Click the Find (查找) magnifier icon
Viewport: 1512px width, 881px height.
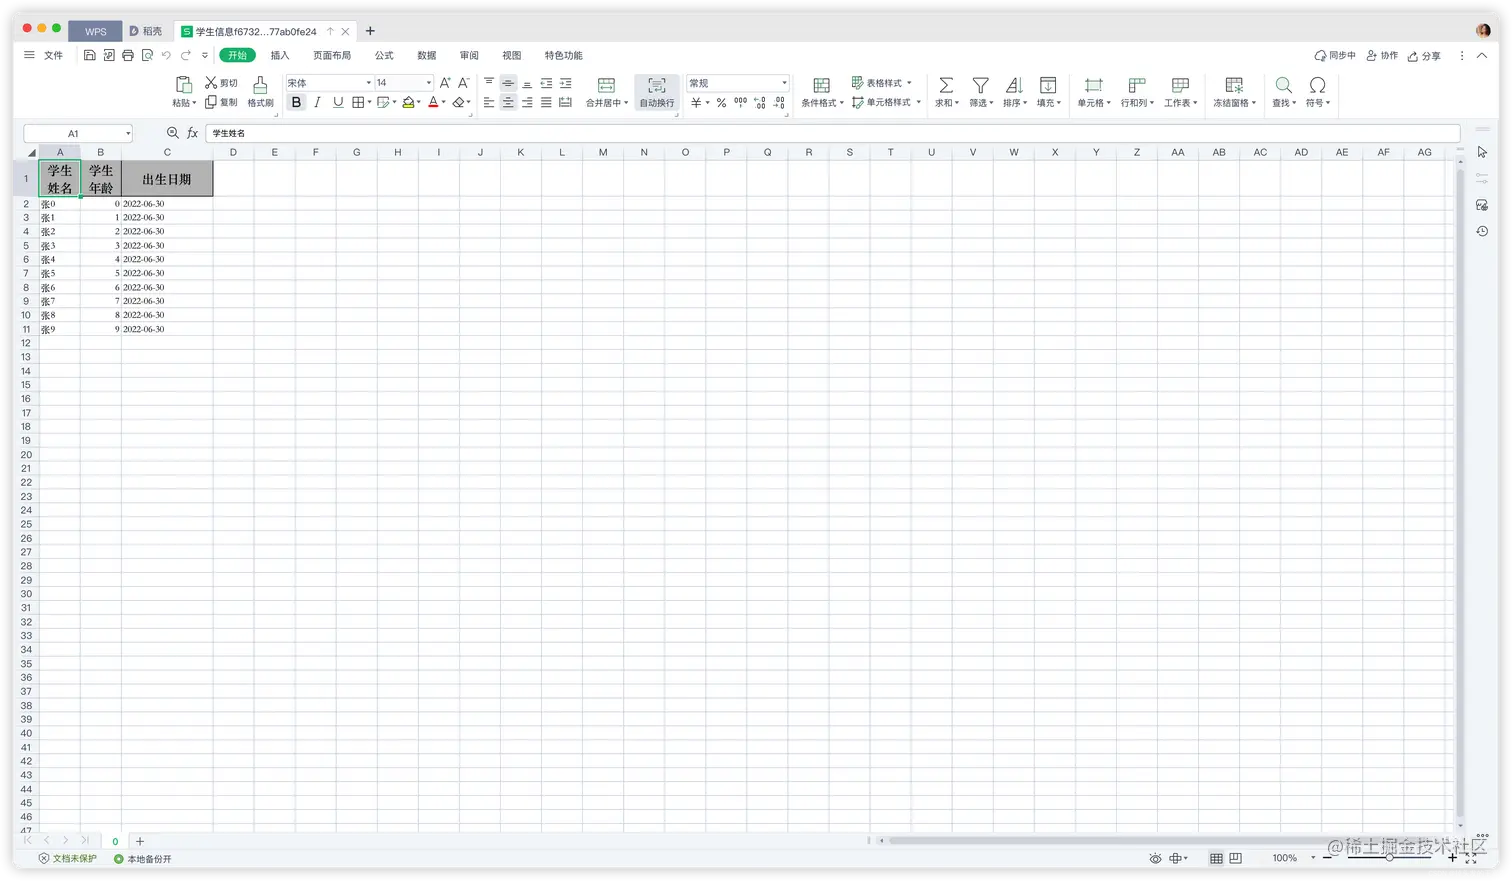1284,85
